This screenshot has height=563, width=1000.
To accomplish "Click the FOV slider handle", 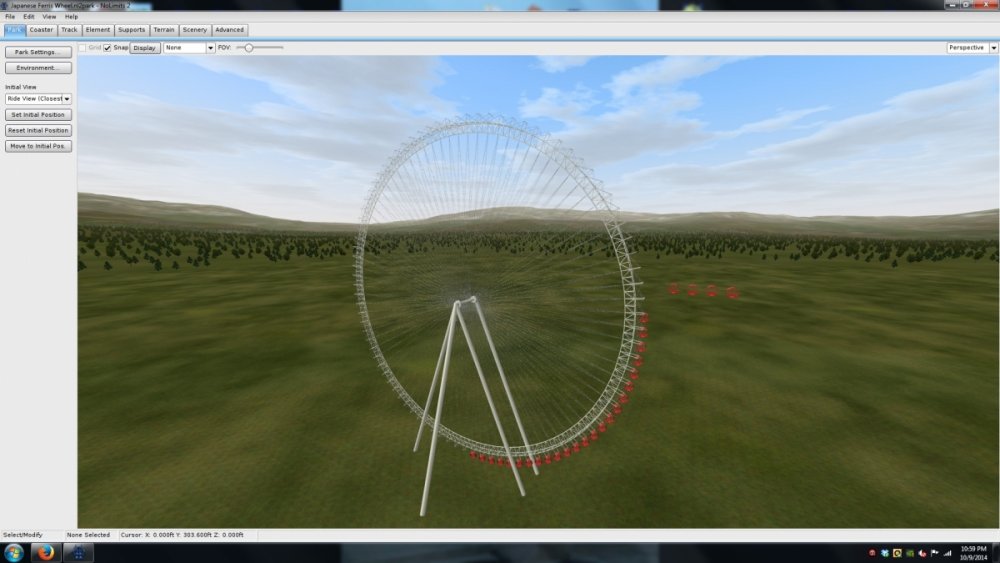I will point(248,48).
